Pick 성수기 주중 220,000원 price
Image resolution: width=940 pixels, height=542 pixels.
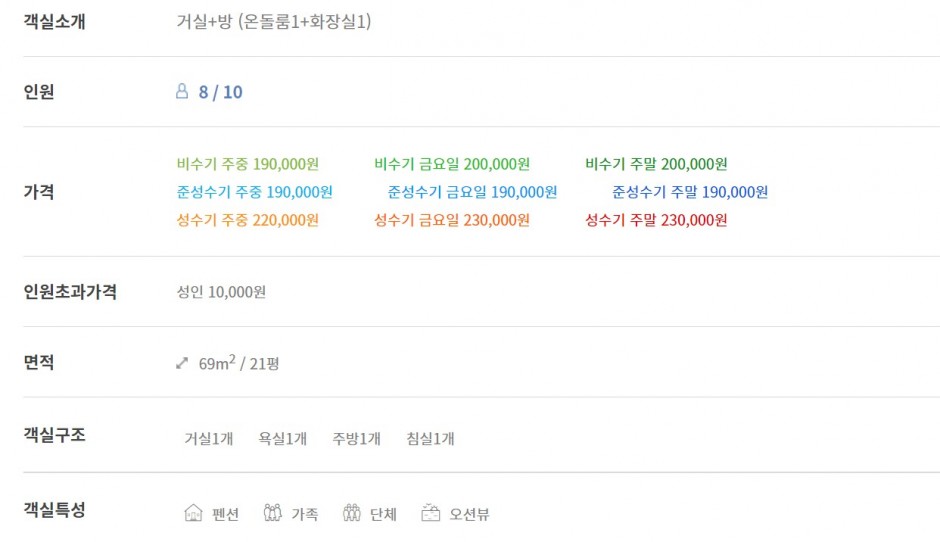(248, 220)
